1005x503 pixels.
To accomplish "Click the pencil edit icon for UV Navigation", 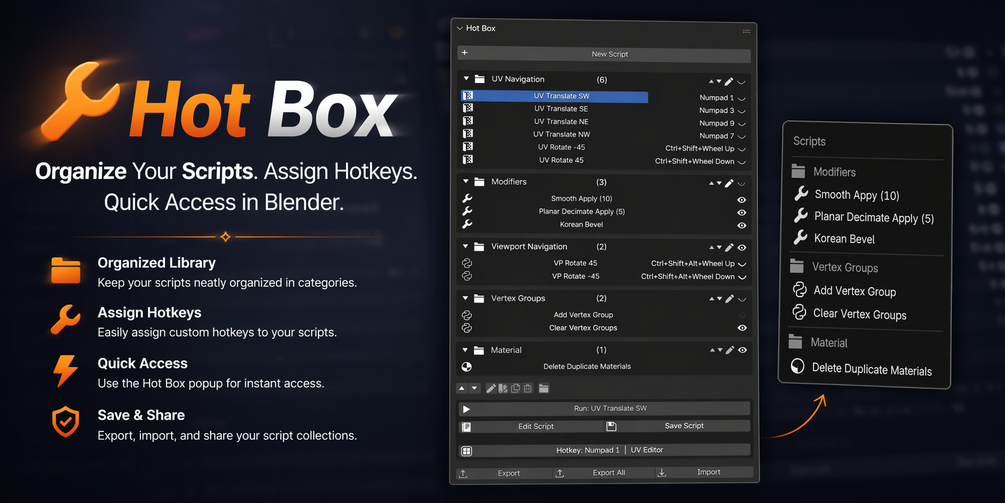I will point(729,81).
